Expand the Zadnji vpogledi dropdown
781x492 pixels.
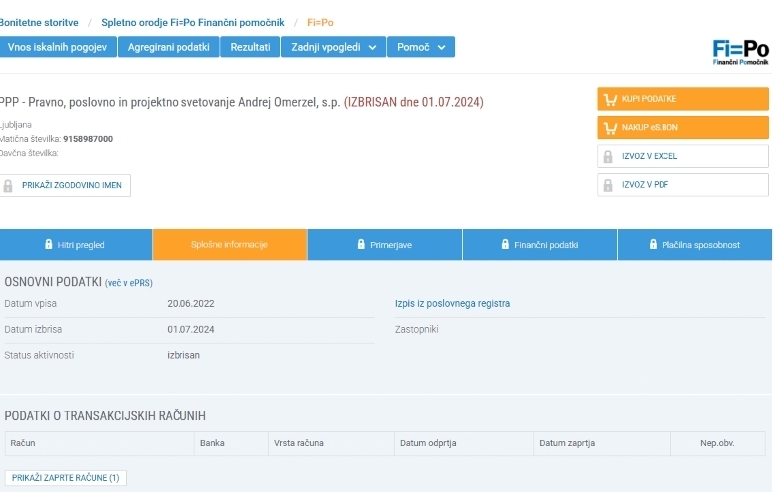333,47
